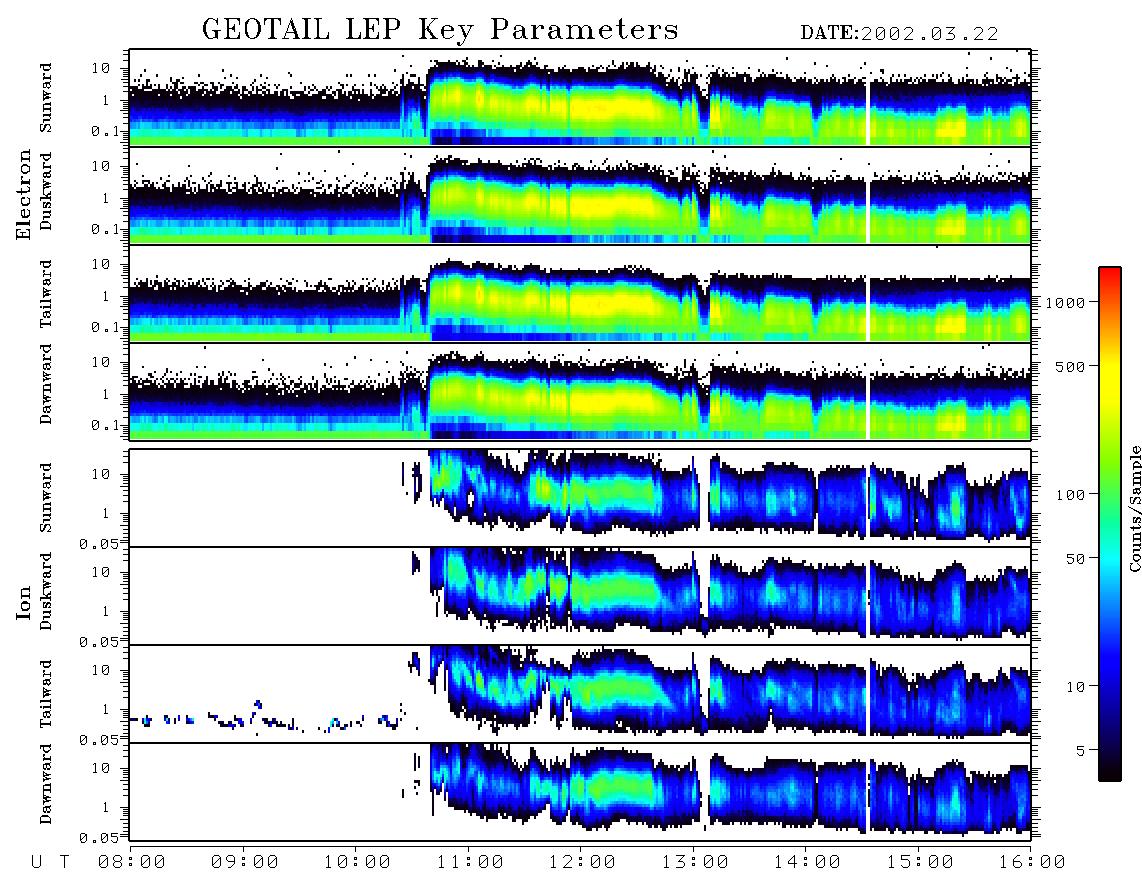Select the Electron Dawnward panel label
Image resolution: width=1142 pixels, height=880 pixels.
[45, 385]
